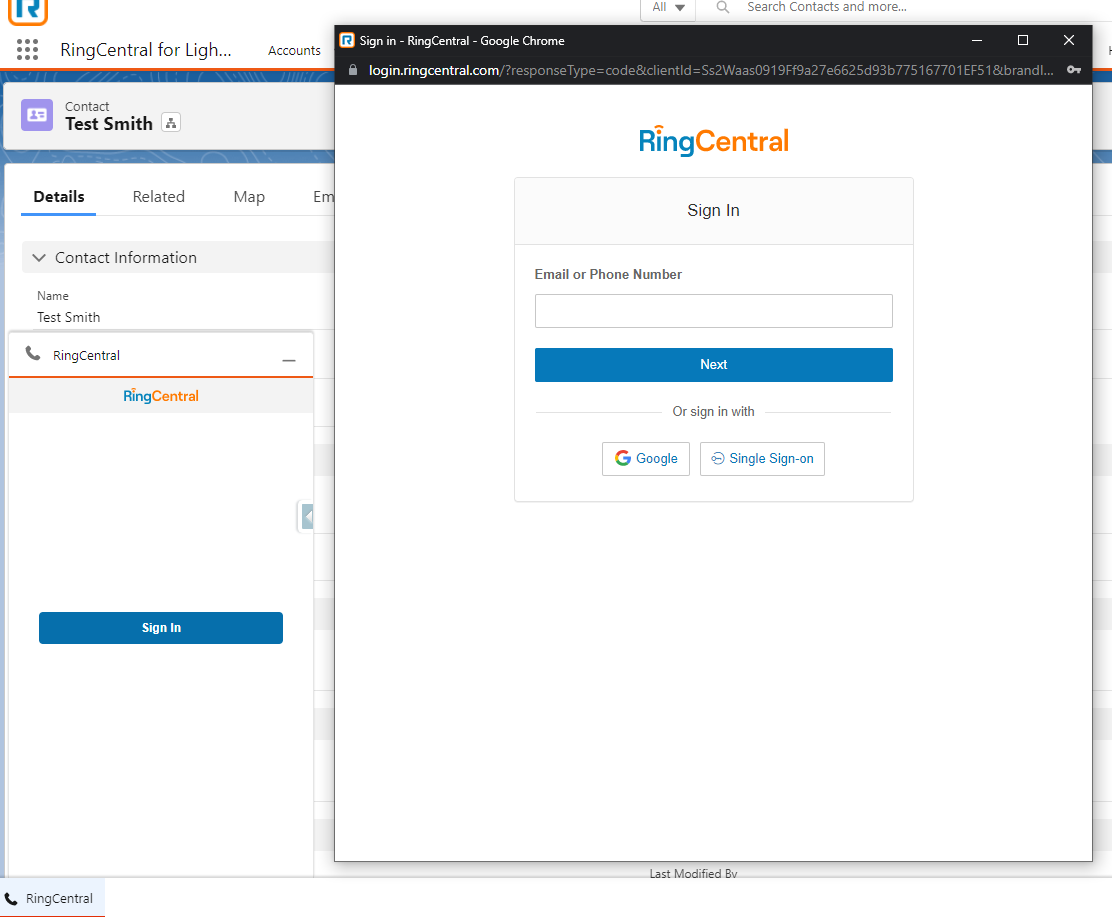Click the RingCentral logo inside the softphone widget

pyautogui.click(x=161, y=396)
